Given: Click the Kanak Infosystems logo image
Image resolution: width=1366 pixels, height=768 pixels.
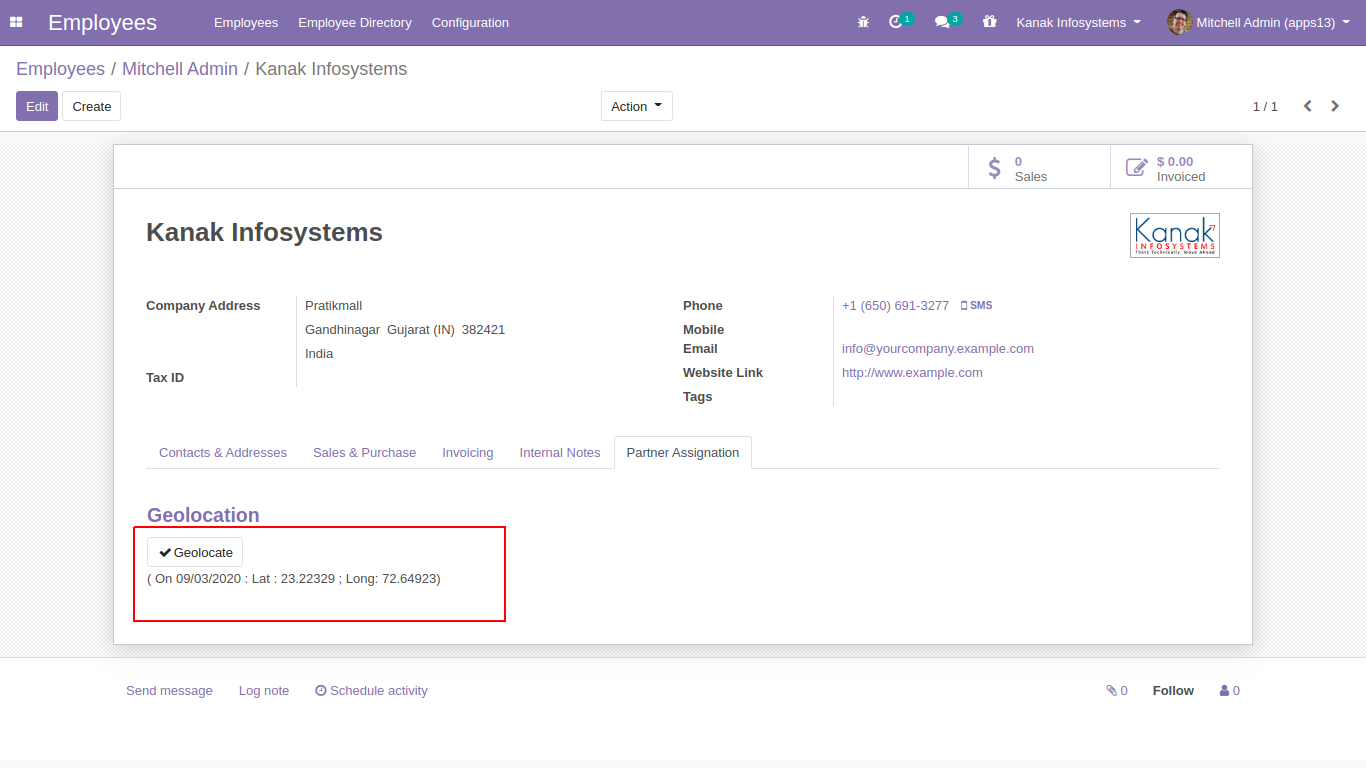Looking at the screenshot, I should [x=1175, y=235].
